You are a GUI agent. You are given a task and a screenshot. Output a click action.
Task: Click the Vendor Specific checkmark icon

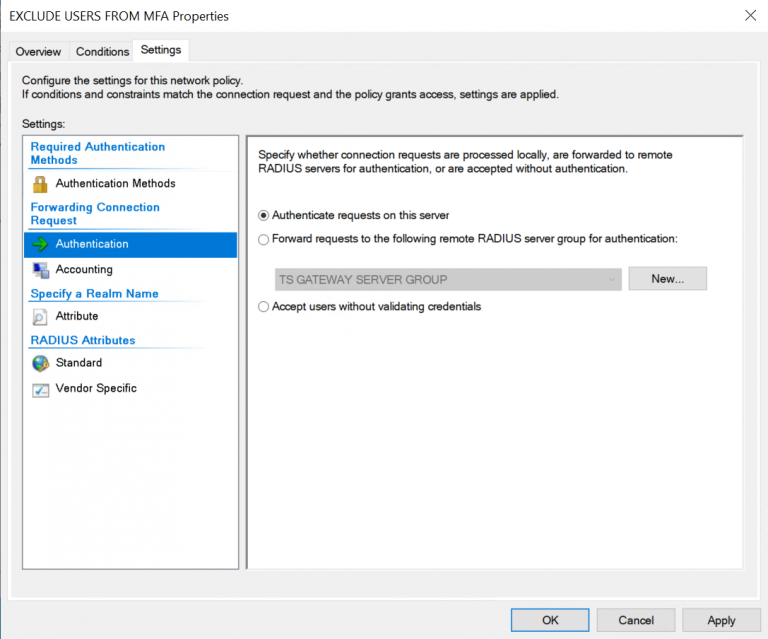41,390
